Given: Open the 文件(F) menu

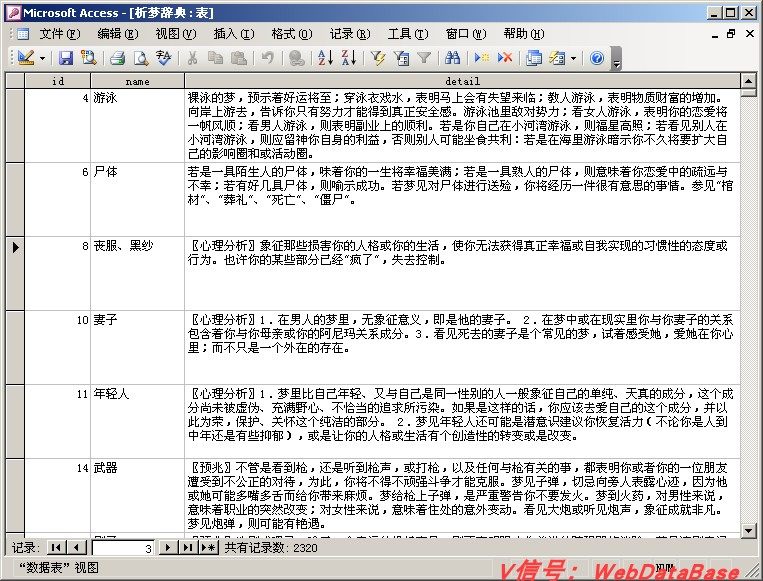Looking at the screenshot, I should 59,34.
